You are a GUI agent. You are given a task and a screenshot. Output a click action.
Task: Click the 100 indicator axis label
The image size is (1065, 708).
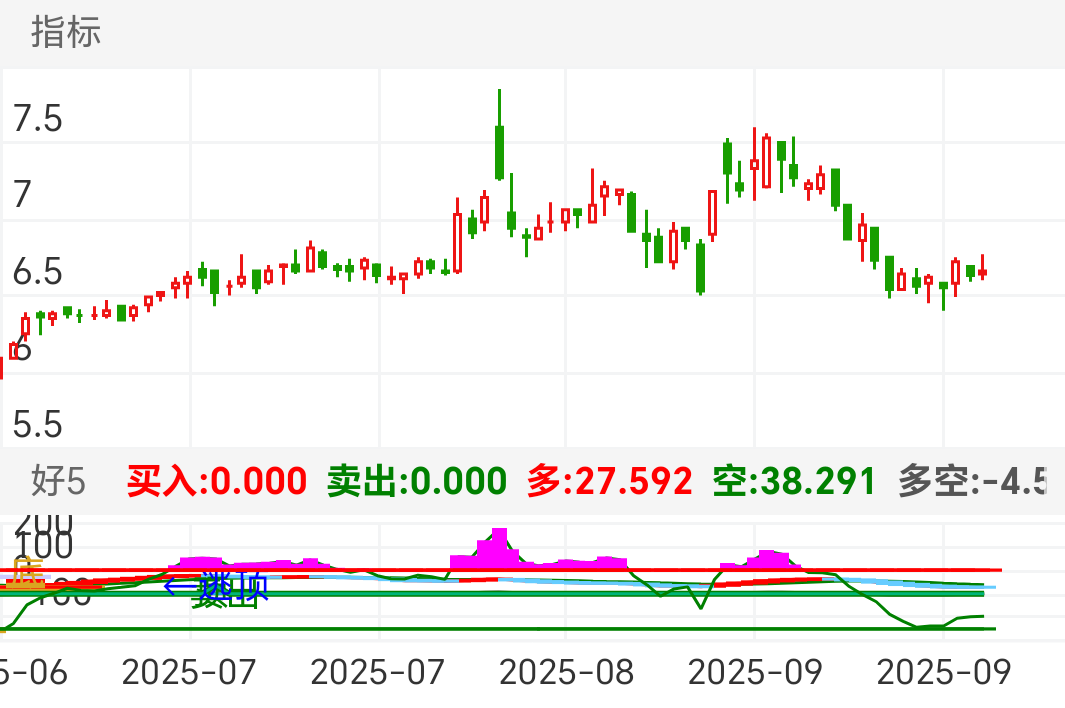coord(45,547)
